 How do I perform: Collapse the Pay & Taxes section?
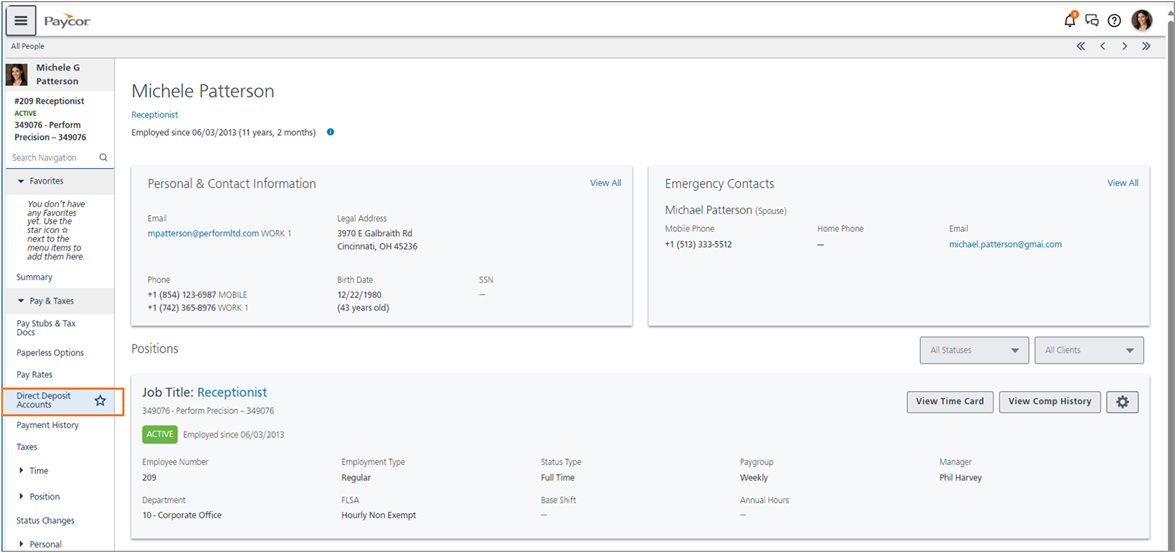point(51,301)
